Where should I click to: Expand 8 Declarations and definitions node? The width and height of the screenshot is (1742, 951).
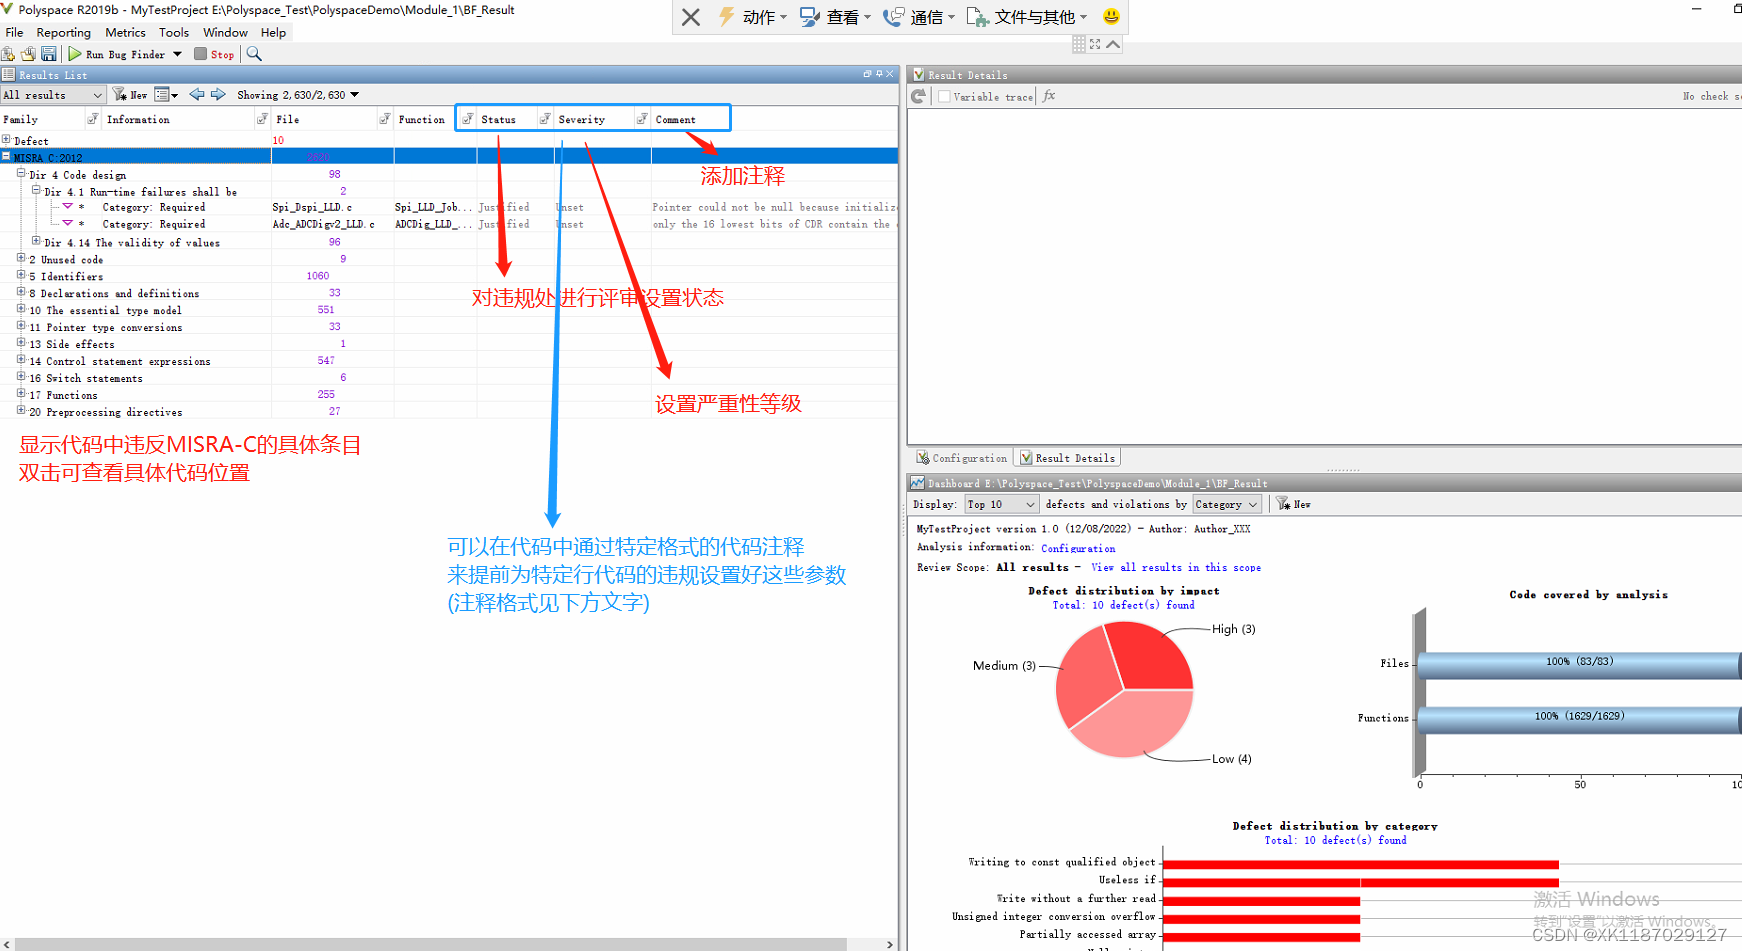[21, 292]
